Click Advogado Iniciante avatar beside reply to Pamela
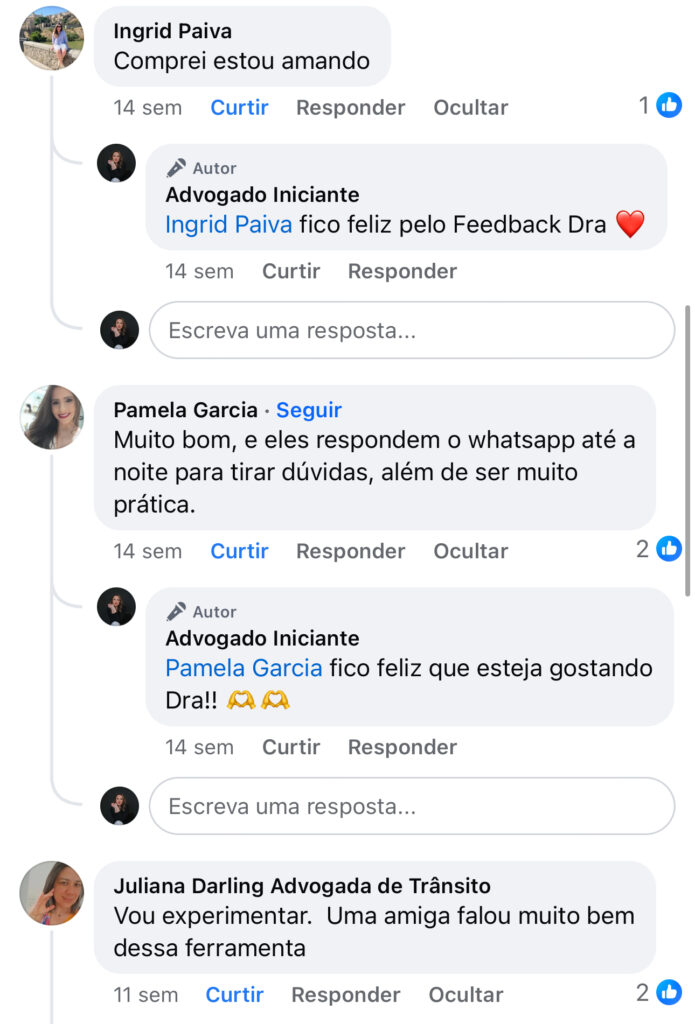Image resolution: width=695 pixels, height=1024 pixels. [116, 607]
